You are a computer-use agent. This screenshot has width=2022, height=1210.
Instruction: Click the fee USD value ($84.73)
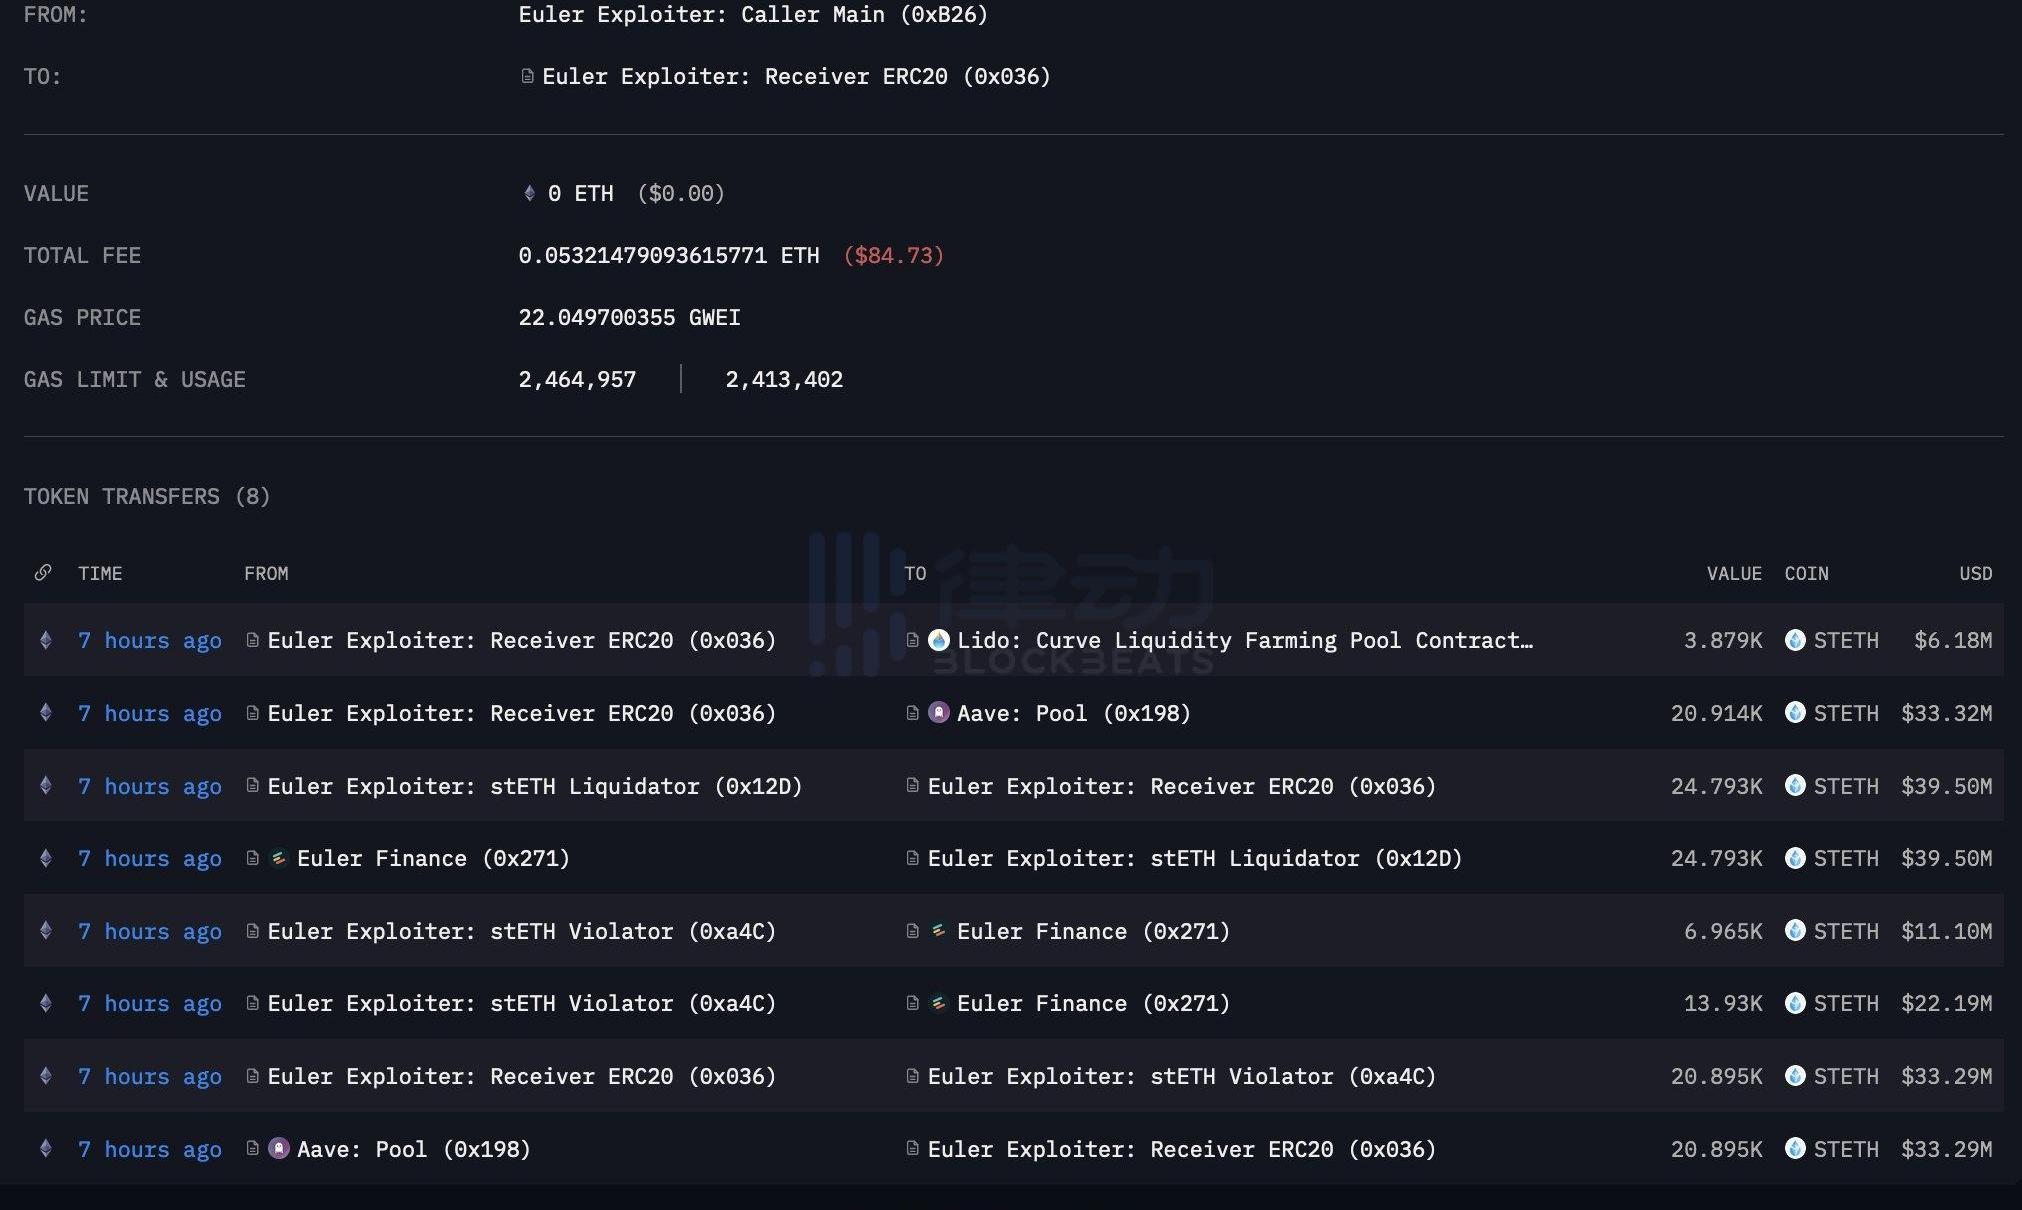click(x=894, y=255)
